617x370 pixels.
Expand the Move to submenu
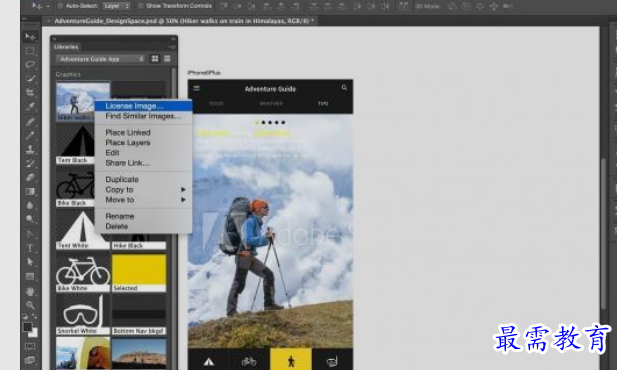pyautogui.click(x=143, y=200)
